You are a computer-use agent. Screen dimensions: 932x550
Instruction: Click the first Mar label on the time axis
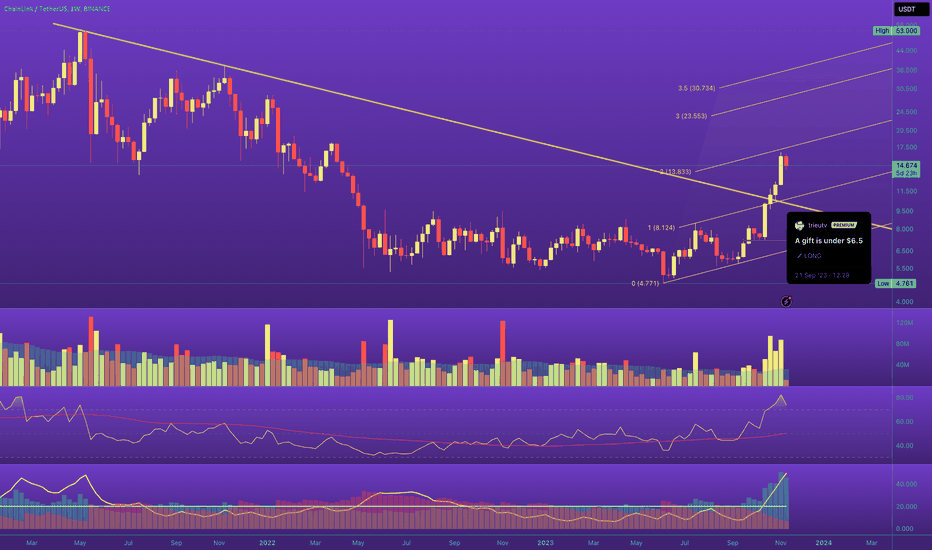pos(32,543)
